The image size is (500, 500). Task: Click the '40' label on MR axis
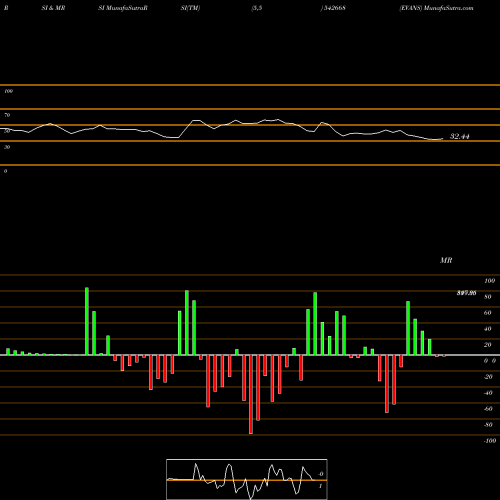point(488,329)
